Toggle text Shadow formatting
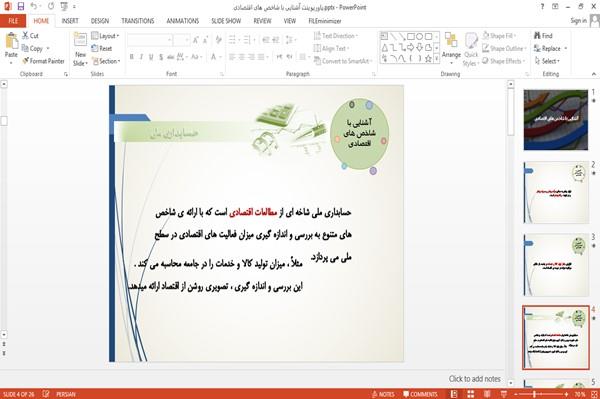The width and height of the screenshot is (600, 399). pyautogui.click(x=161, y=57)
